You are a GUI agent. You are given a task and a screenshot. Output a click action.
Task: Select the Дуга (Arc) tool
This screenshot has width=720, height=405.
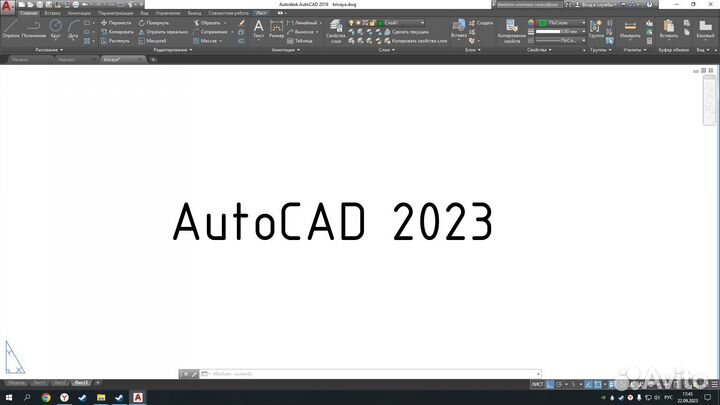(x=73, y=28)
